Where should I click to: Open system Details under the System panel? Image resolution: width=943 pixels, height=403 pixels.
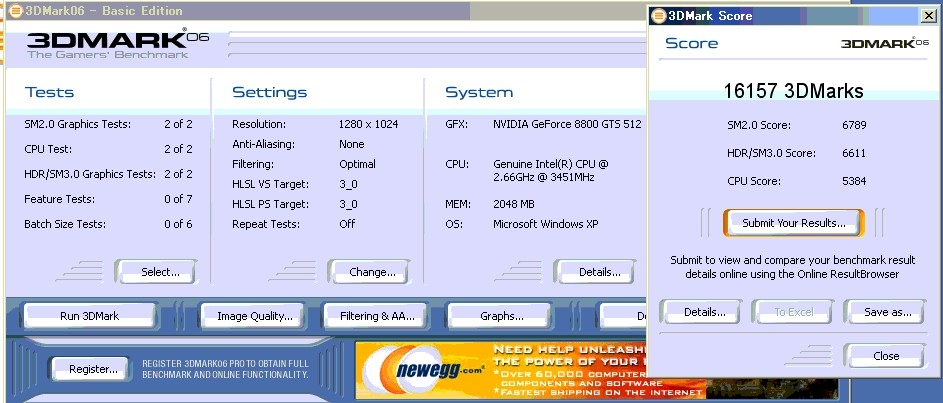coord(595,272)
